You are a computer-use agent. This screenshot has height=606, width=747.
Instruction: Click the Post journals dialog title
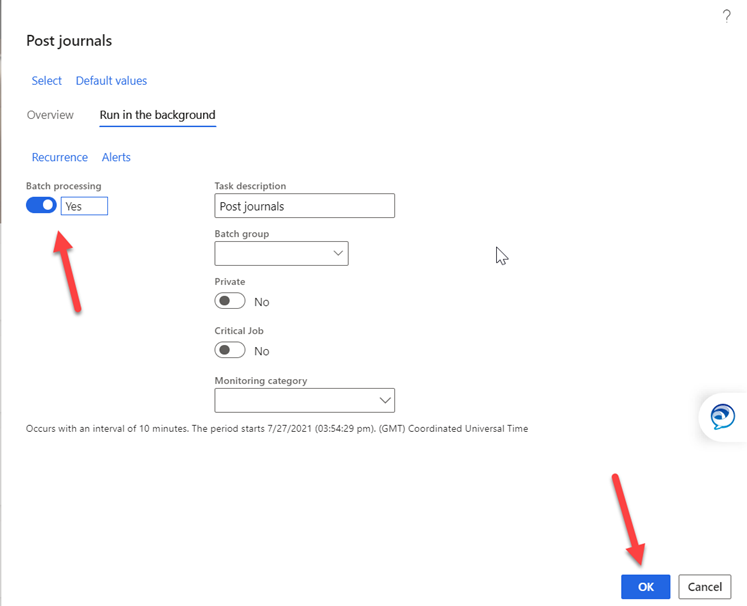pos(69,41)
